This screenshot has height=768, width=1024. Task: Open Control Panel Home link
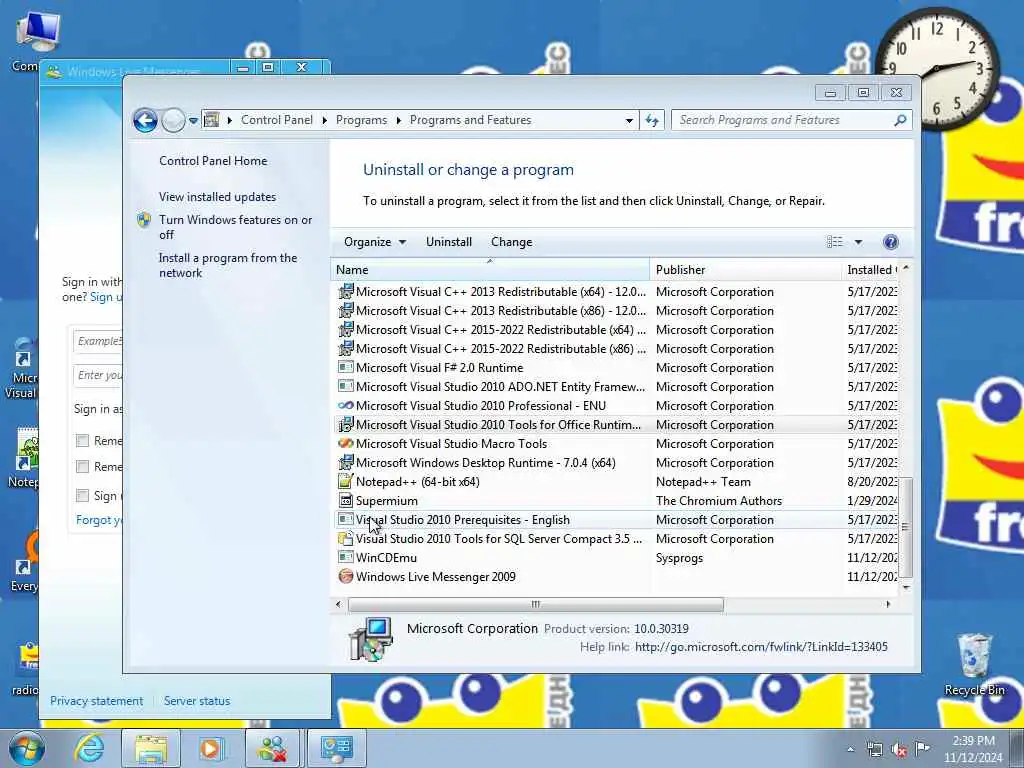point(213,161)
